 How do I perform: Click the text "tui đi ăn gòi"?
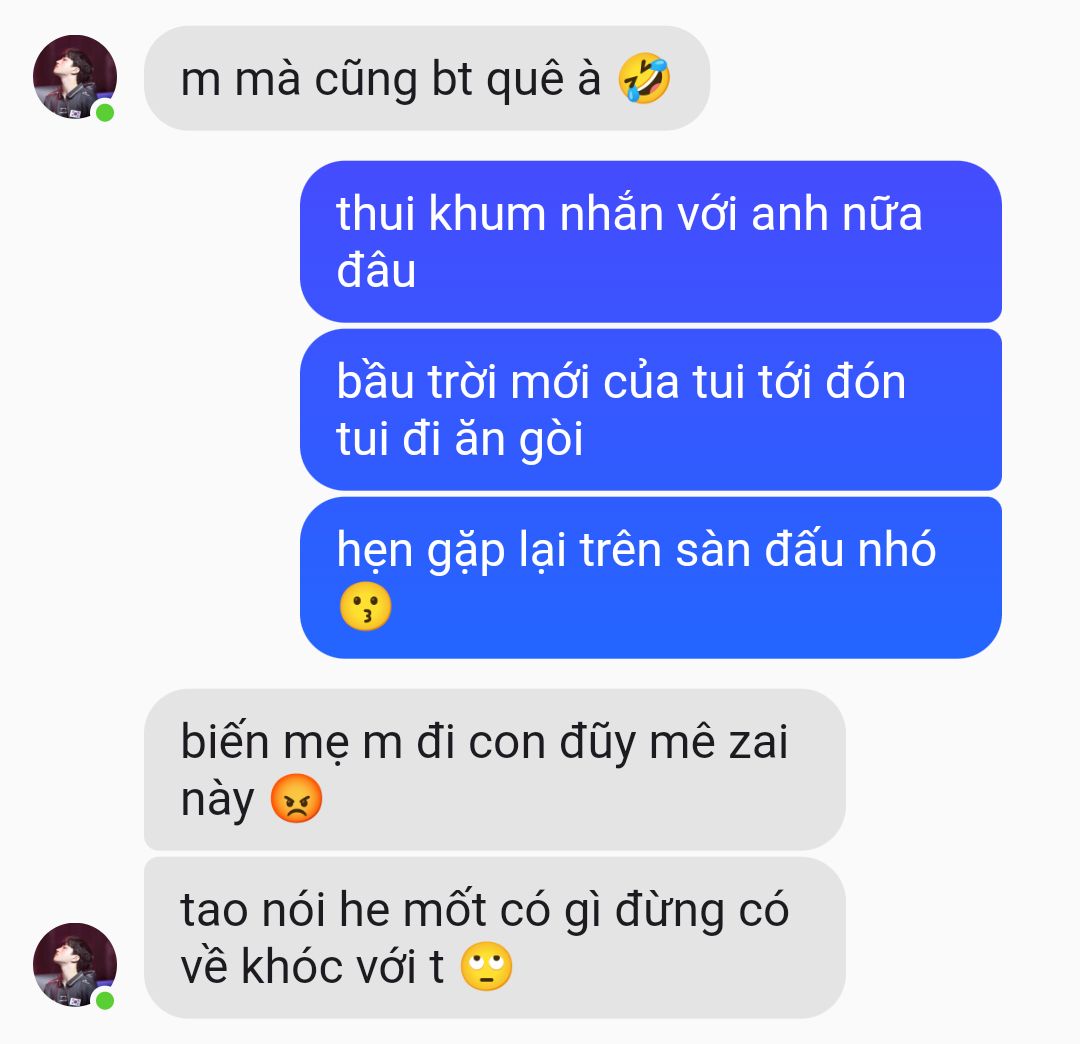[x=459, y=439]
